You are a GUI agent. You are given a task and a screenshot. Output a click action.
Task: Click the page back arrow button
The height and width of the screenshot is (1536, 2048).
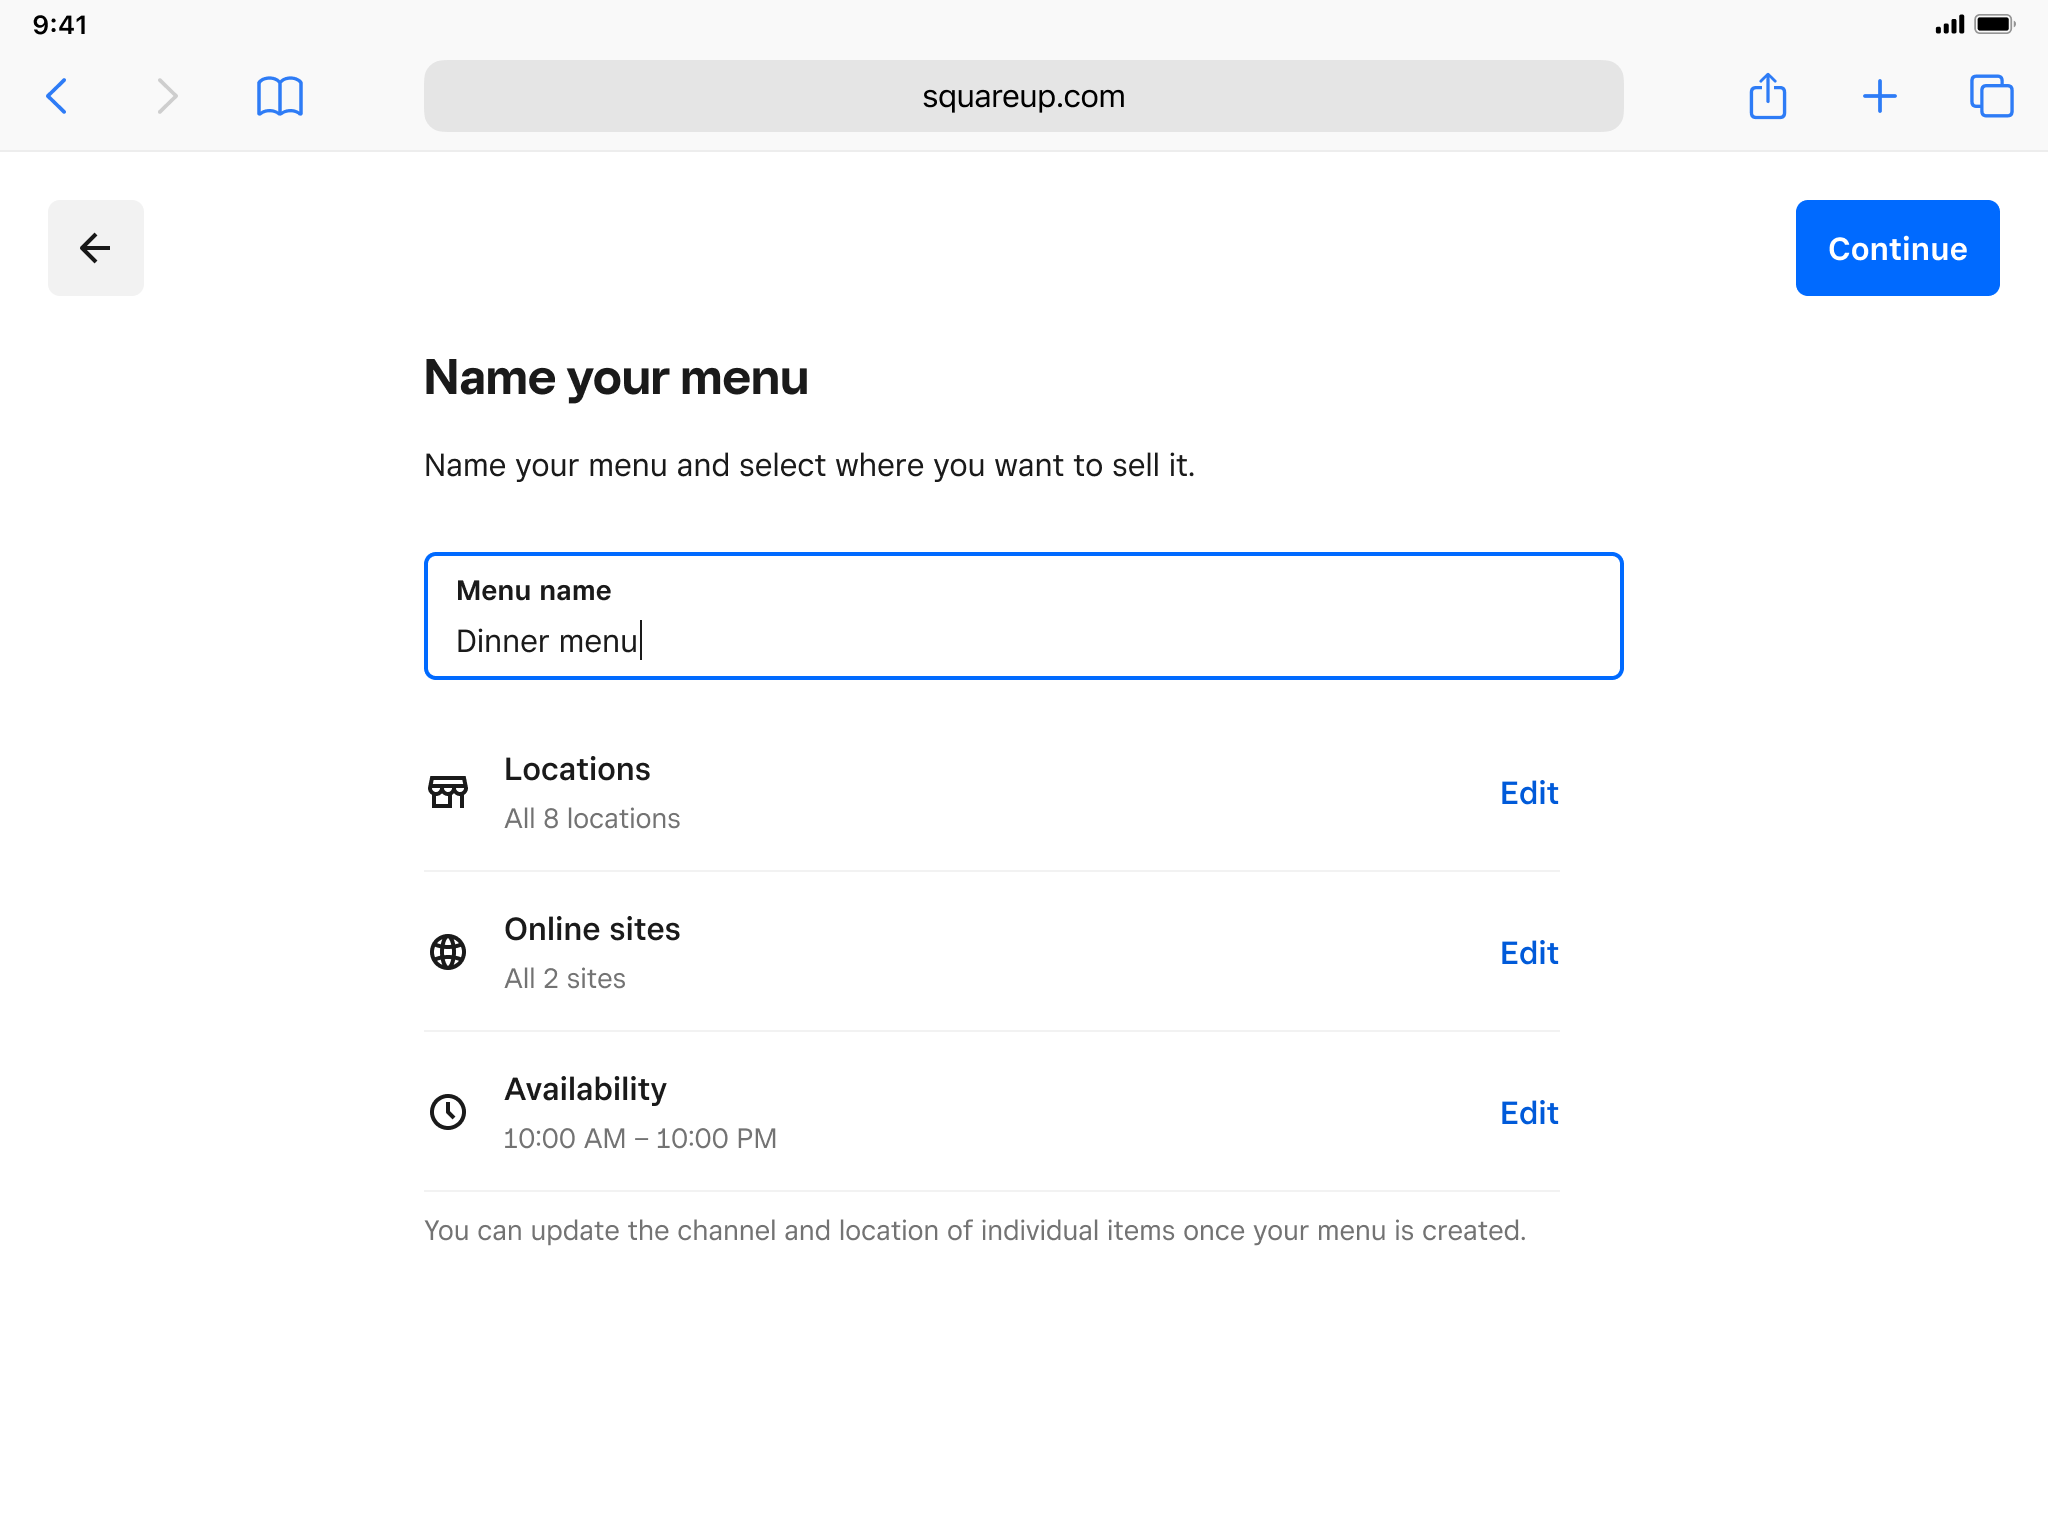pyautogui.click(x=96, y=248)
